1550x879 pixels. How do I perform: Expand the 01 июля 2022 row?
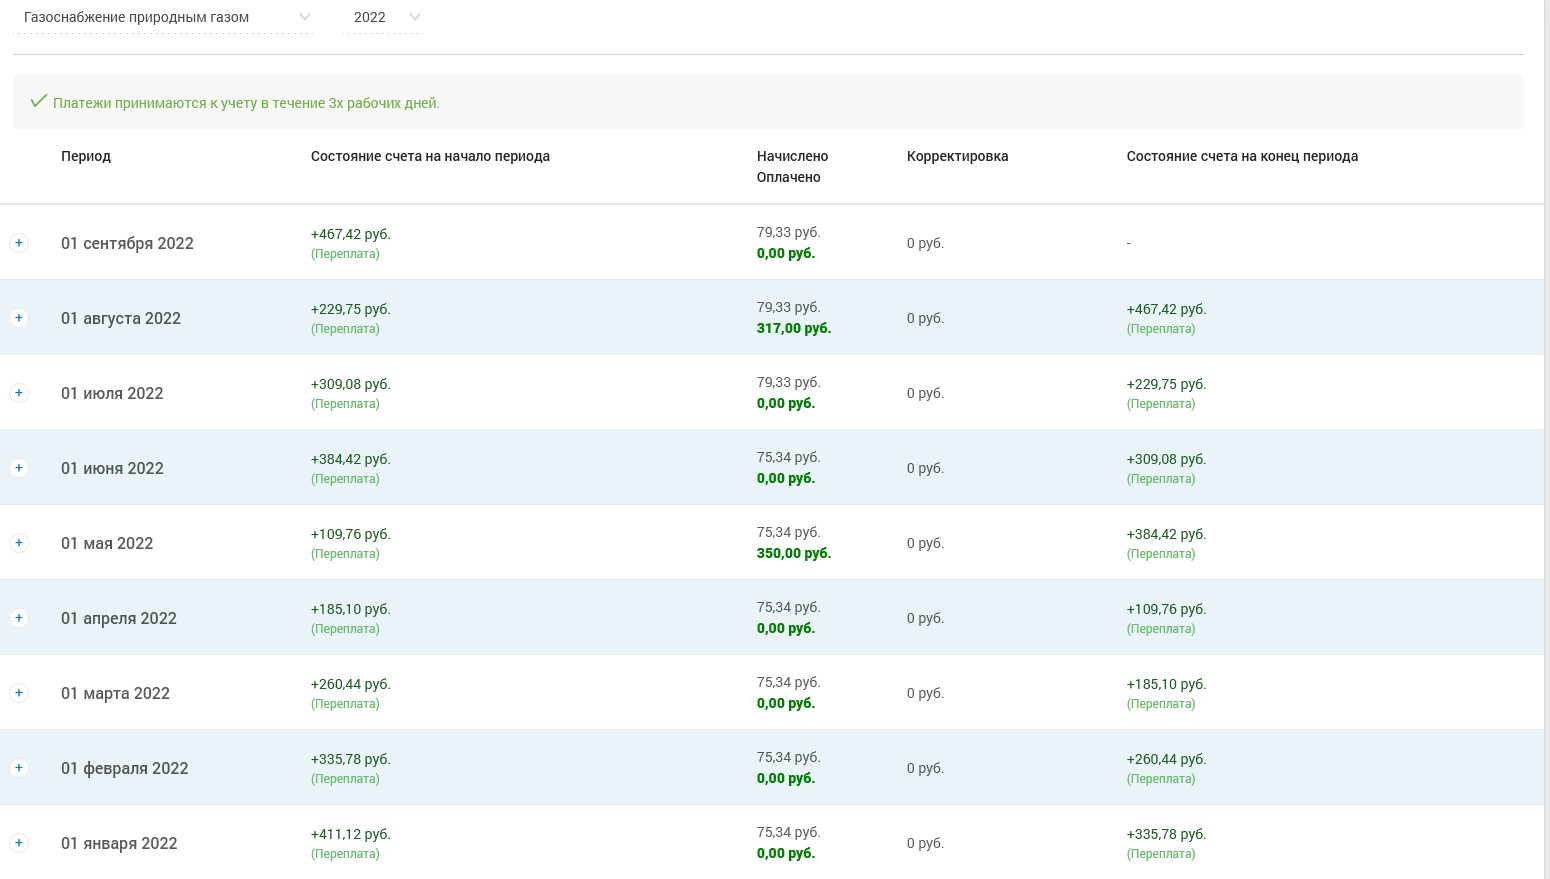click(19, 393)
